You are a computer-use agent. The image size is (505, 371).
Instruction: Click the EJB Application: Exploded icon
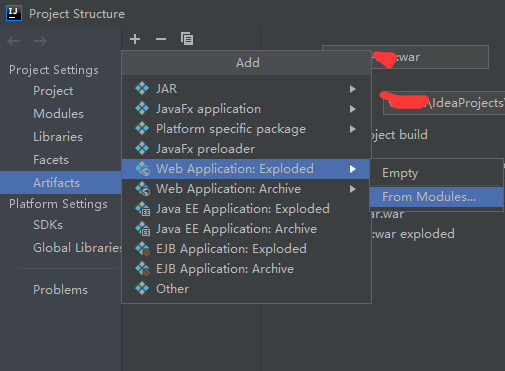[x=143, y=249]
